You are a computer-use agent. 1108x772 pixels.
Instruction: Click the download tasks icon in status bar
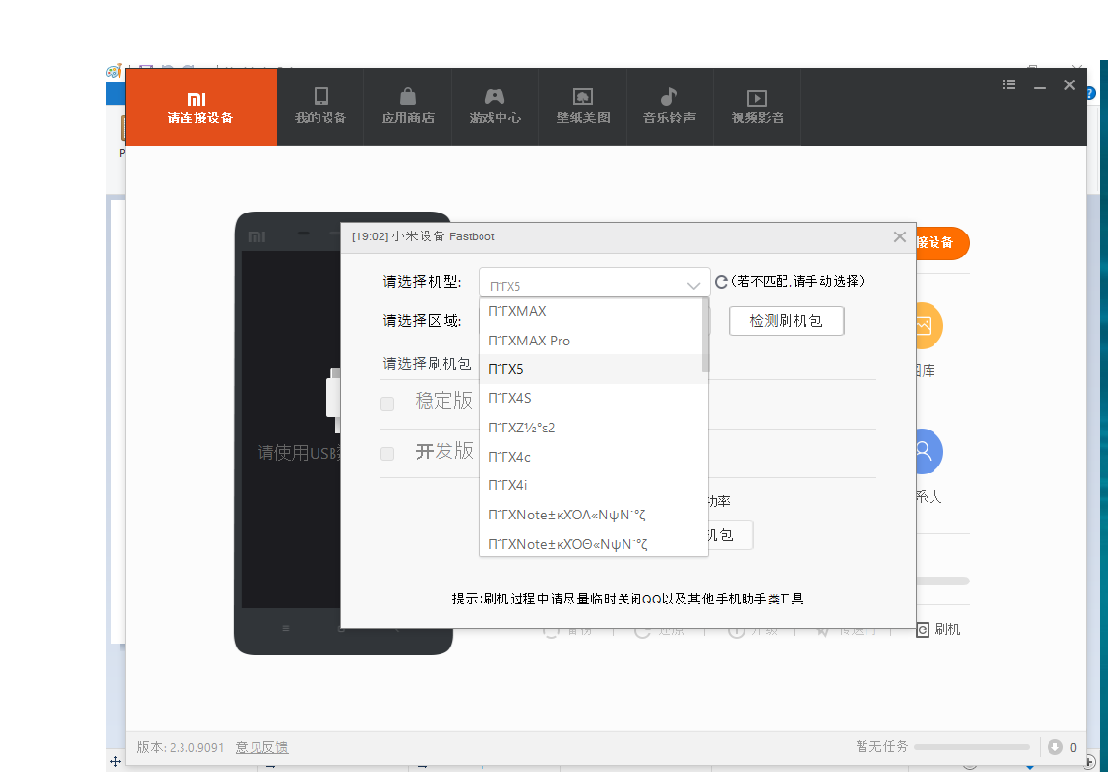pyautogui.click(x=1055, y=747)
